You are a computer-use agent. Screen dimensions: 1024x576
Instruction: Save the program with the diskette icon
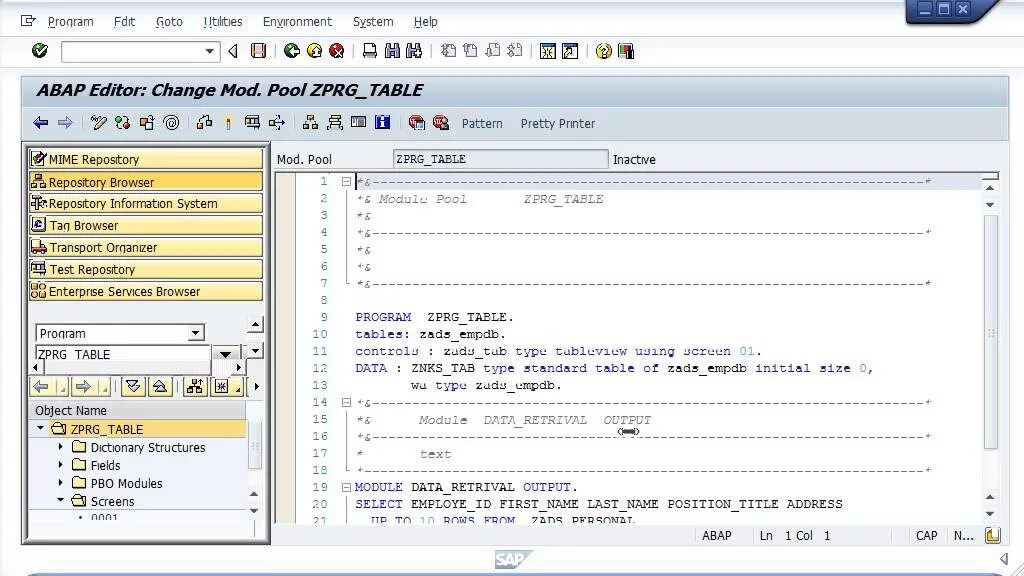(259, 51)
